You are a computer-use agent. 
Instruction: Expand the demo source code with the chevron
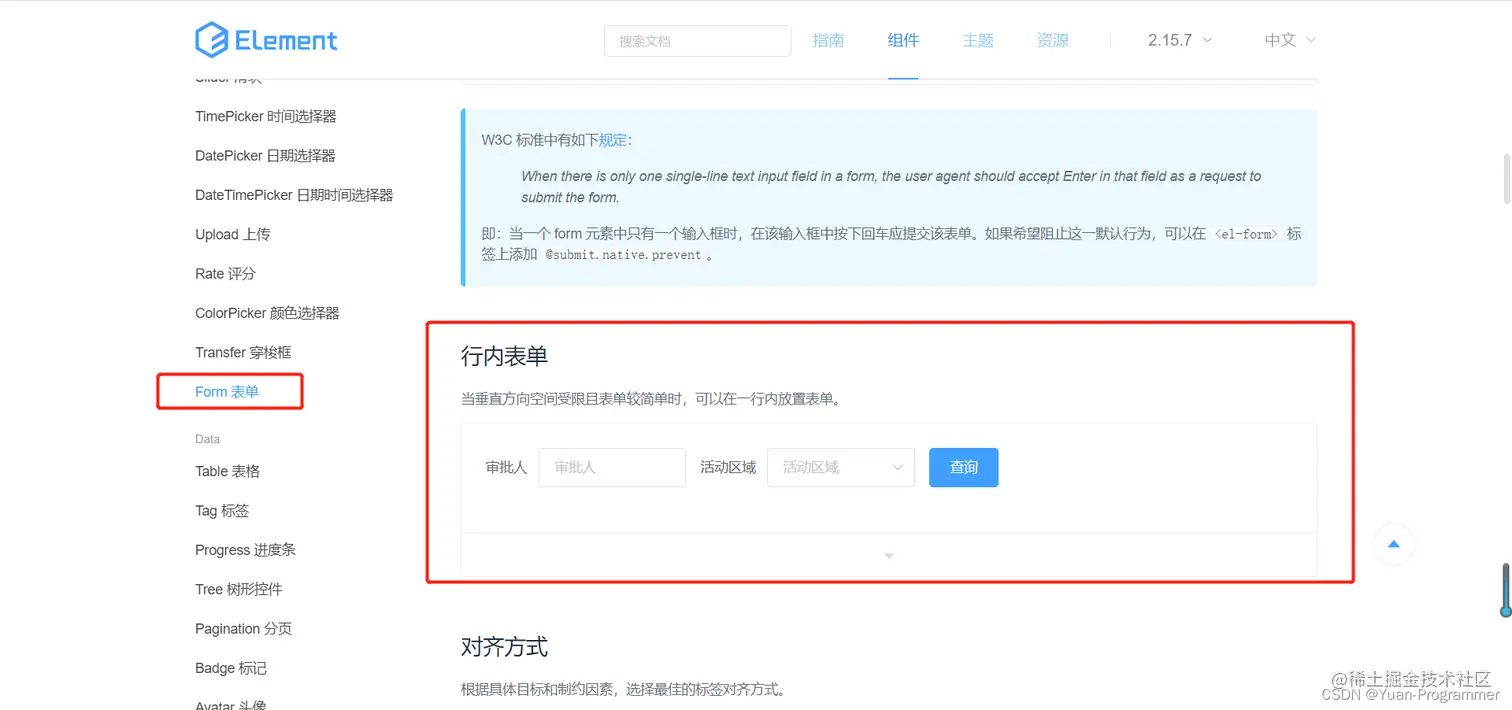point(888,555)
